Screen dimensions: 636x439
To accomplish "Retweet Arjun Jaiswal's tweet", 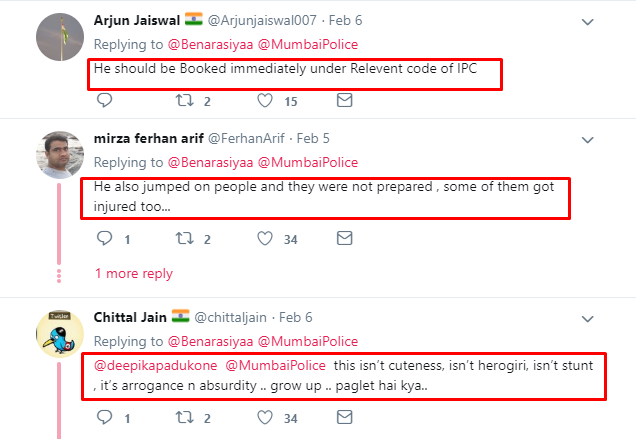I will point(185,100).
